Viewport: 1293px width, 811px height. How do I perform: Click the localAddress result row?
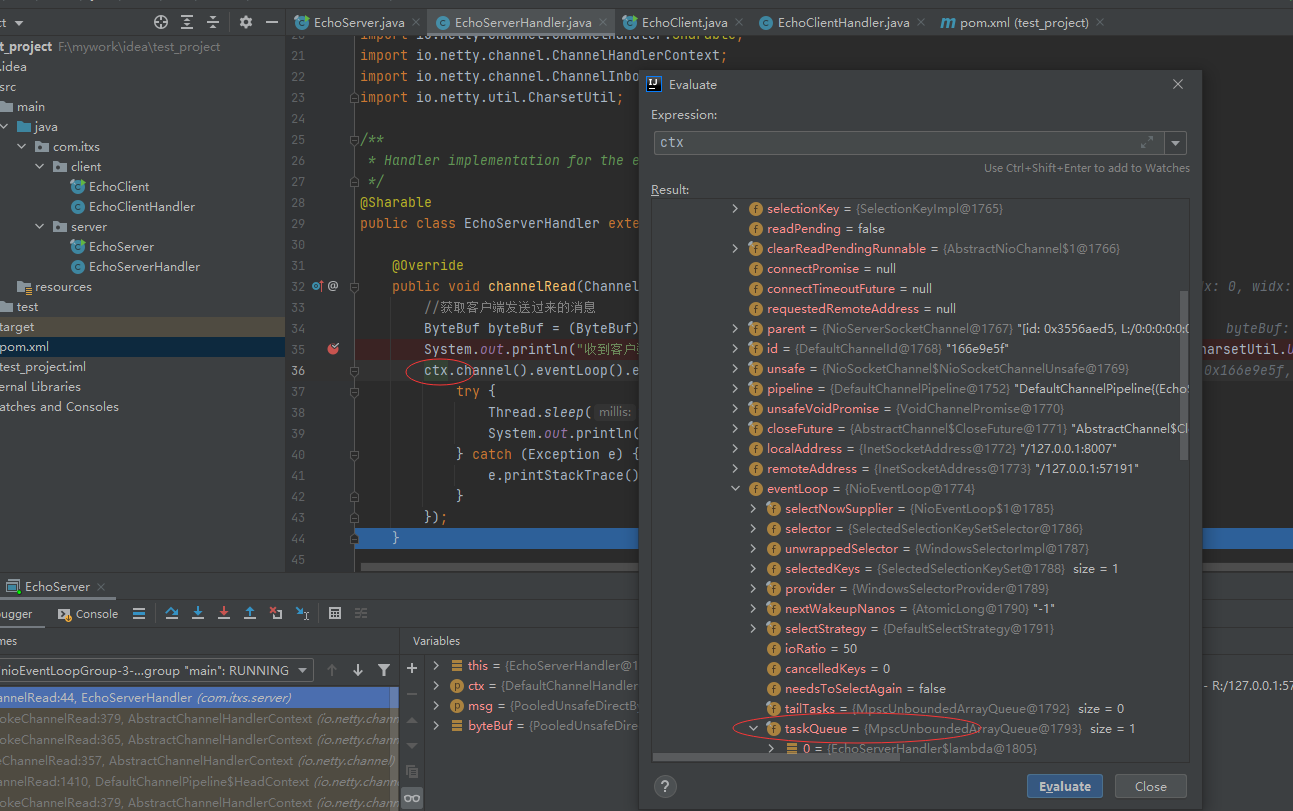pyautogui.click(x=934, y=449)
